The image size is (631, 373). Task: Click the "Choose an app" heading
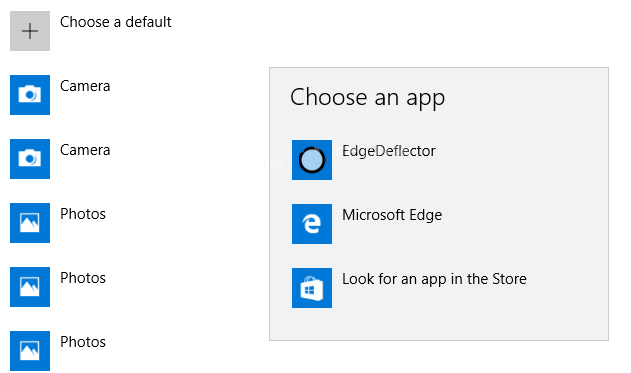pyautogui.click(x=367, y=97)
